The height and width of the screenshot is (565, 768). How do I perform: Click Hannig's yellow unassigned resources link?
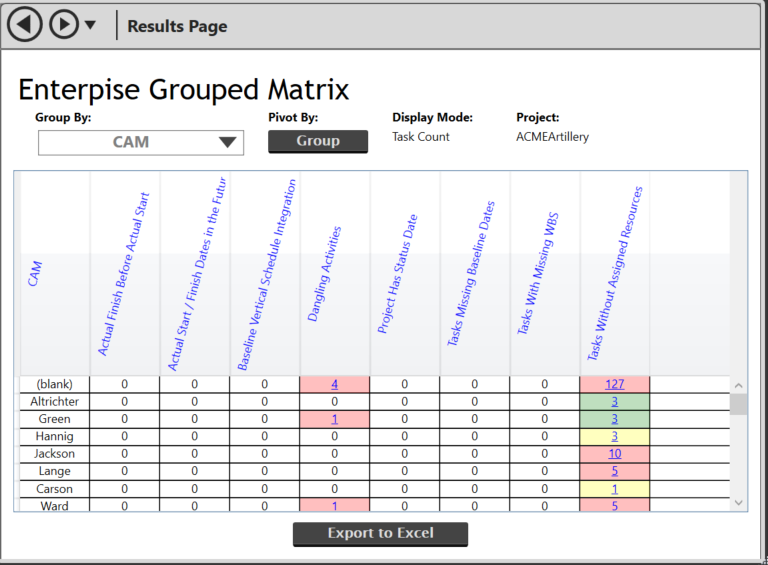pos(614,436)
